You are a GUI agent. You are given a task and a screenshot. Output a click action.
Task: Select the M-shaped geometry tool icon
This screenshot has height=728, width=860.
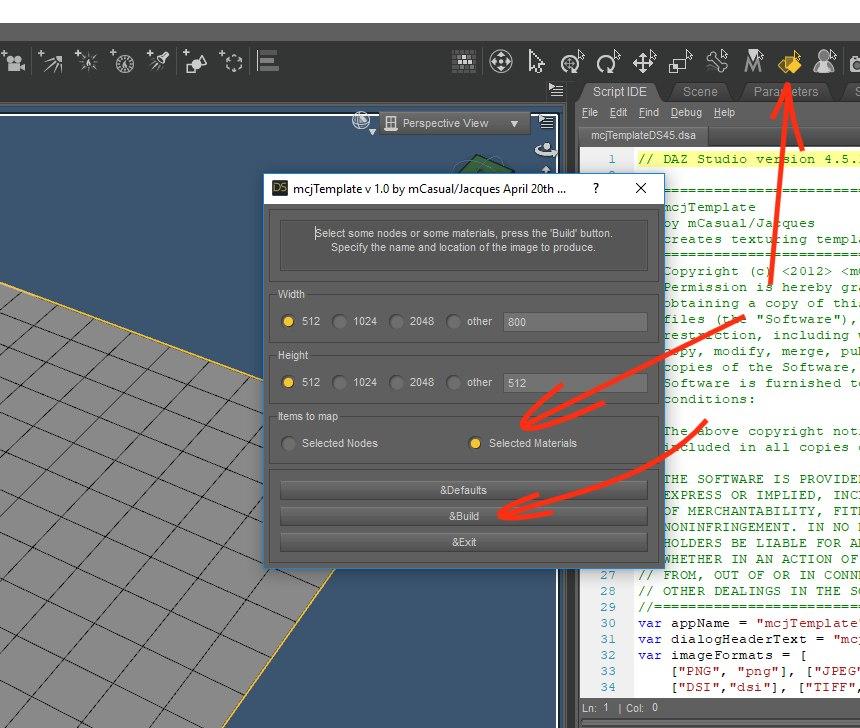tap(753, 61)
